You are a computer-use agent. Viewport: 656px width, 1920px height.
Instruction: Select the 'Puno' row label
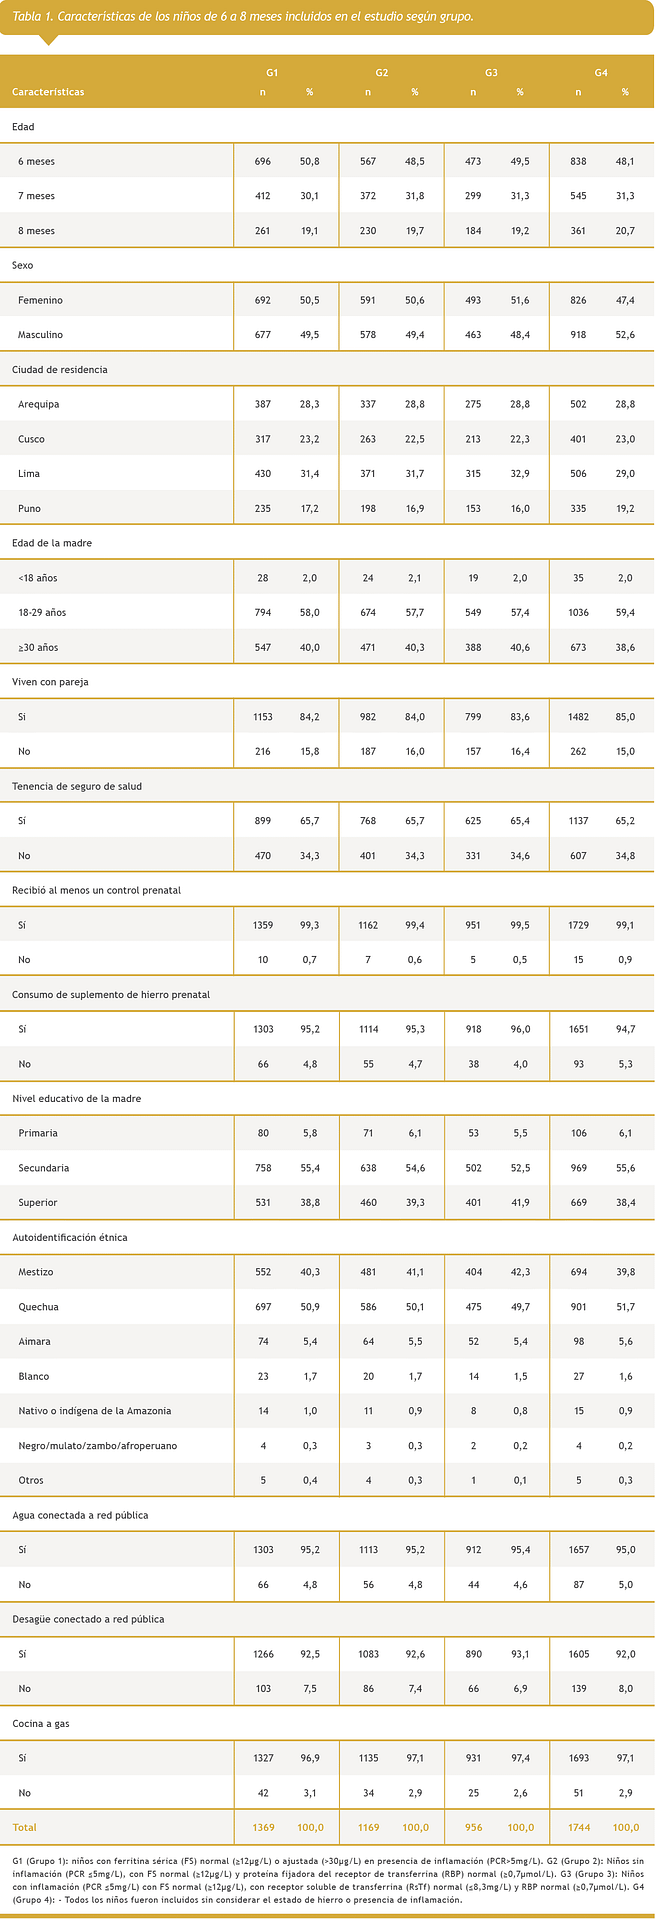[x=29, y=508]
